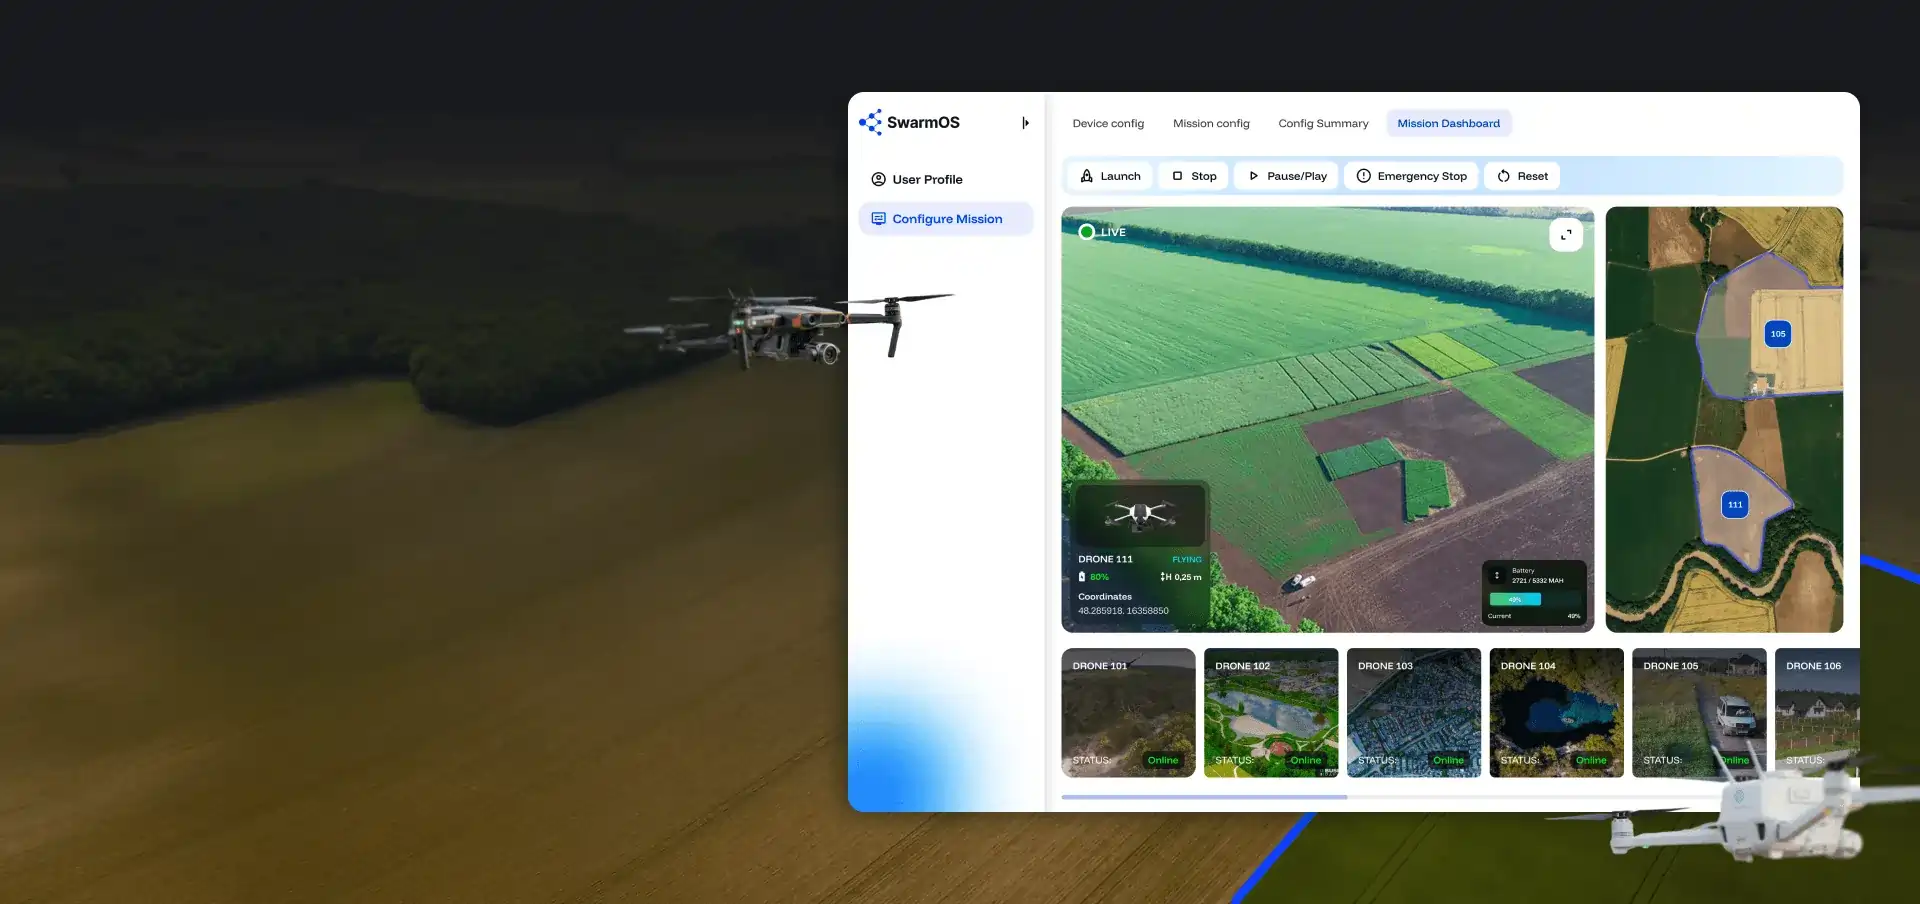Viewport: 1920px width, 904px height.
Task: Click the Stop square icon
Action: tap(1177, 176)
